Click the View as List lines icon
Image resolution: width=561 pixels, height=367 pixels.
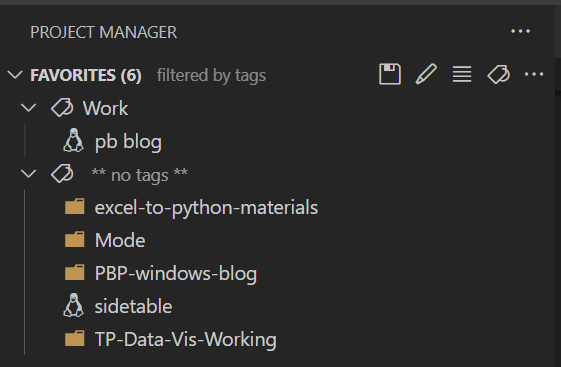462,74
